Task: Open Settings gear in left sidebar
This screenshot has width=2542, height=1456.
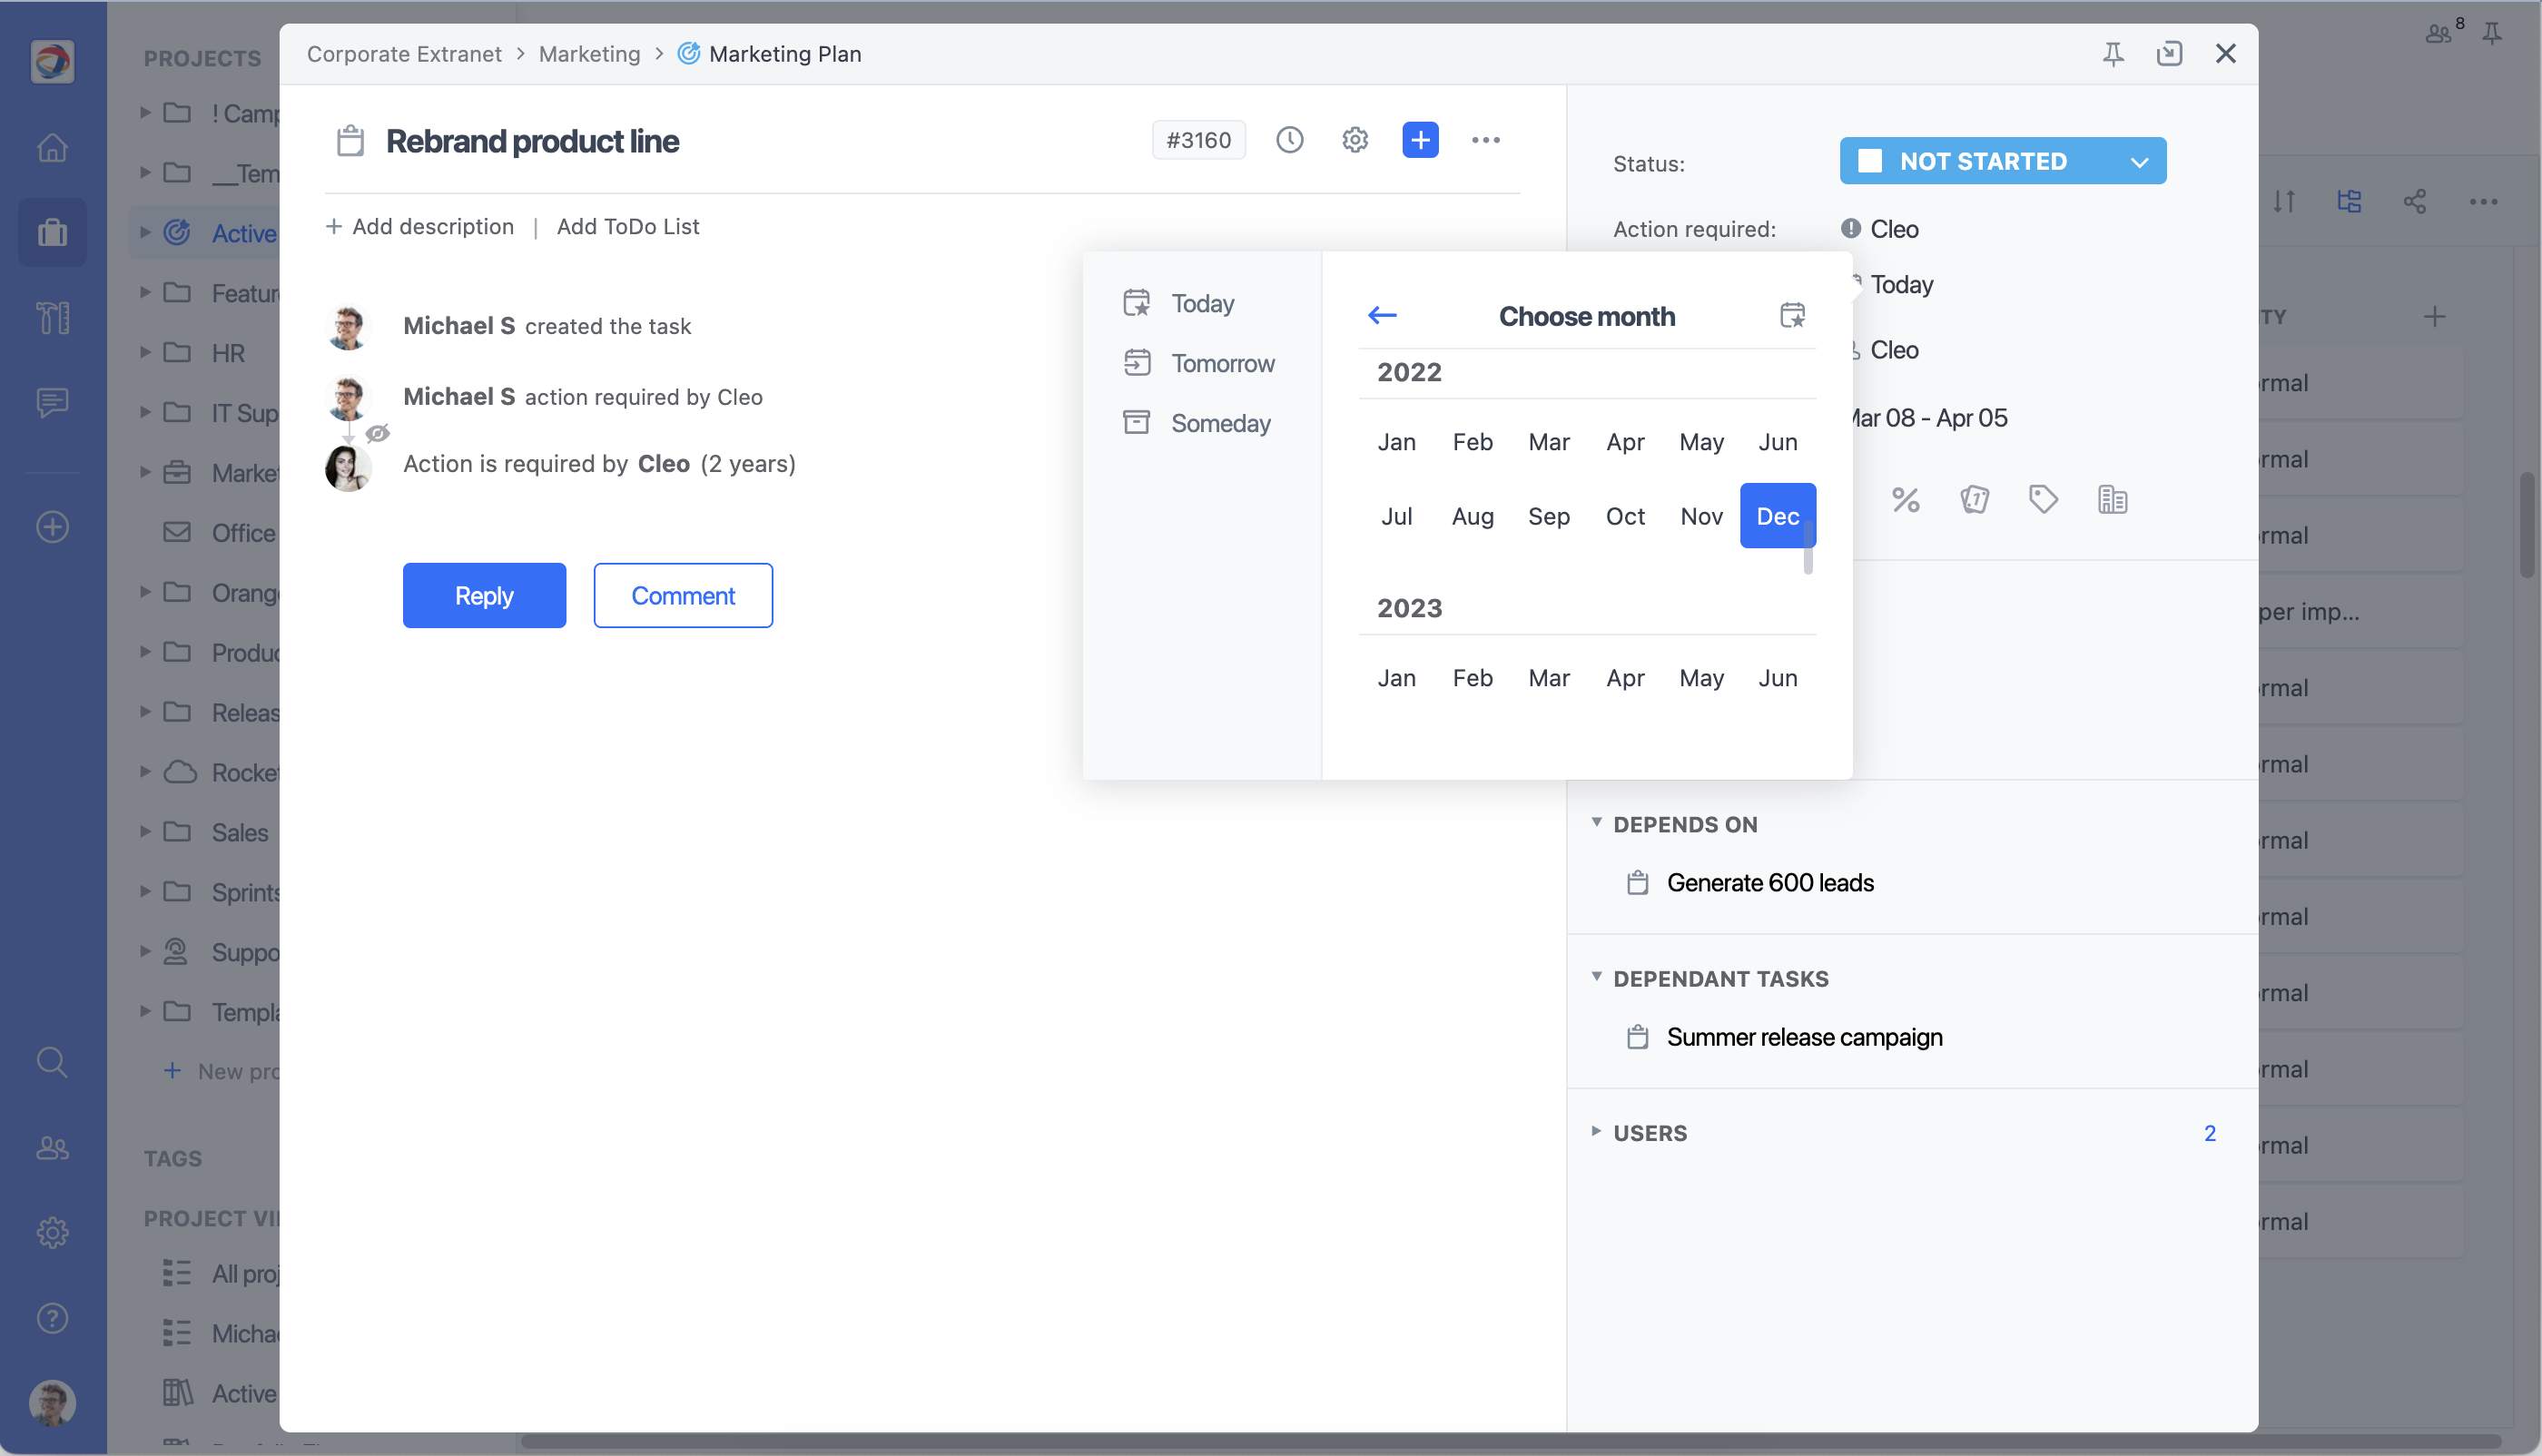Action: click(52, 1232)
